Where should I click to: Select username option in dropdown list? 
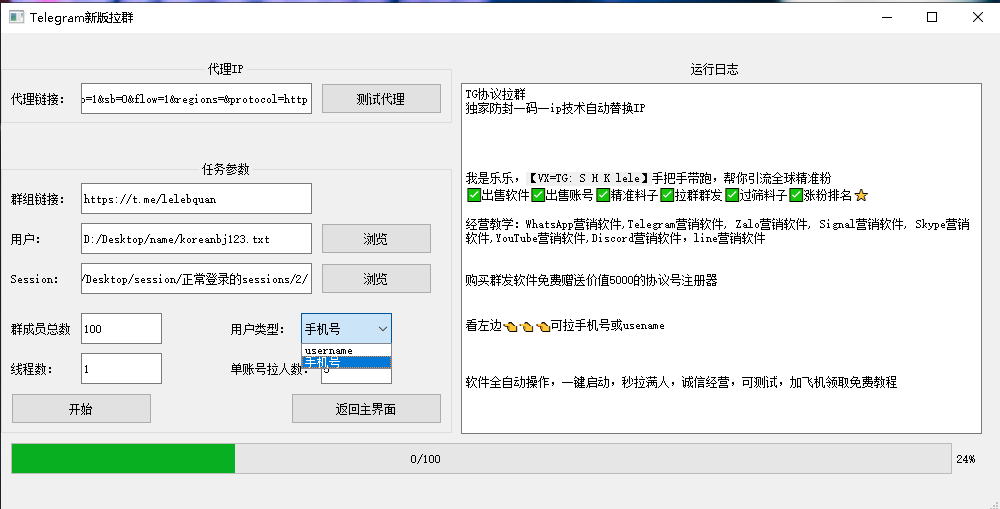(x=346, y=351)
